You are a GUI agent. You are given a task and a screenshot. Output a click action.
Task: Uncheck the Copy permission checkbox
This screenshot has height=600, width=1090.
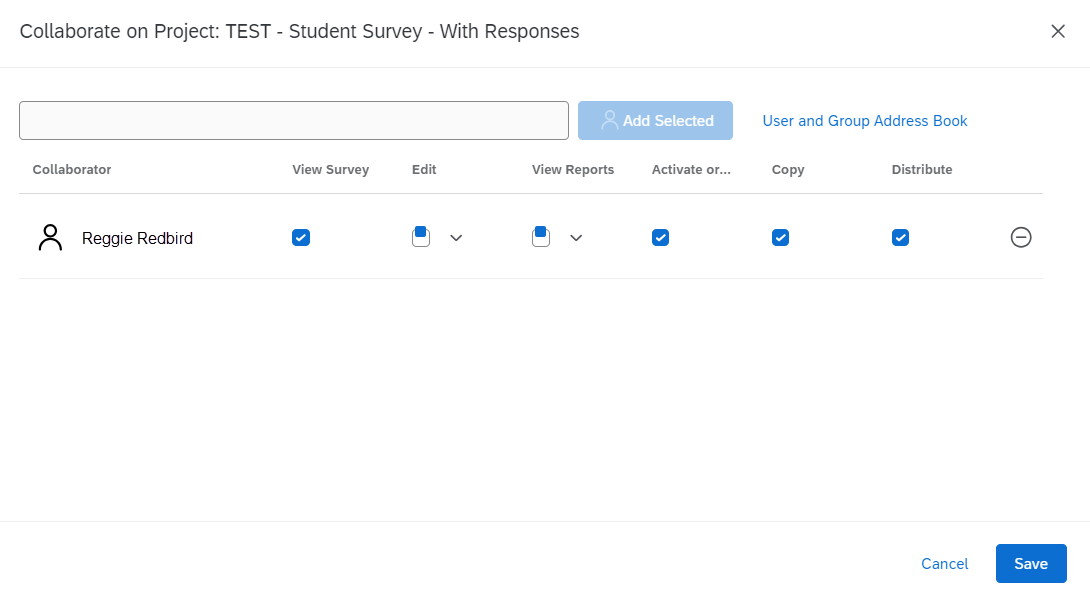[781, 238]
